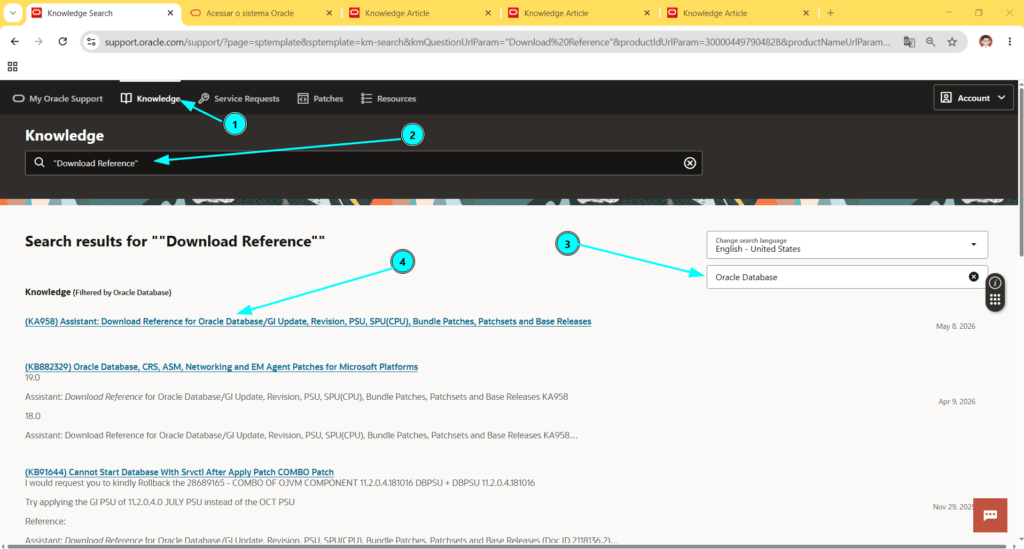Click the Knowledge book icon
1024x549 pixels.
[x=126, y=99]
